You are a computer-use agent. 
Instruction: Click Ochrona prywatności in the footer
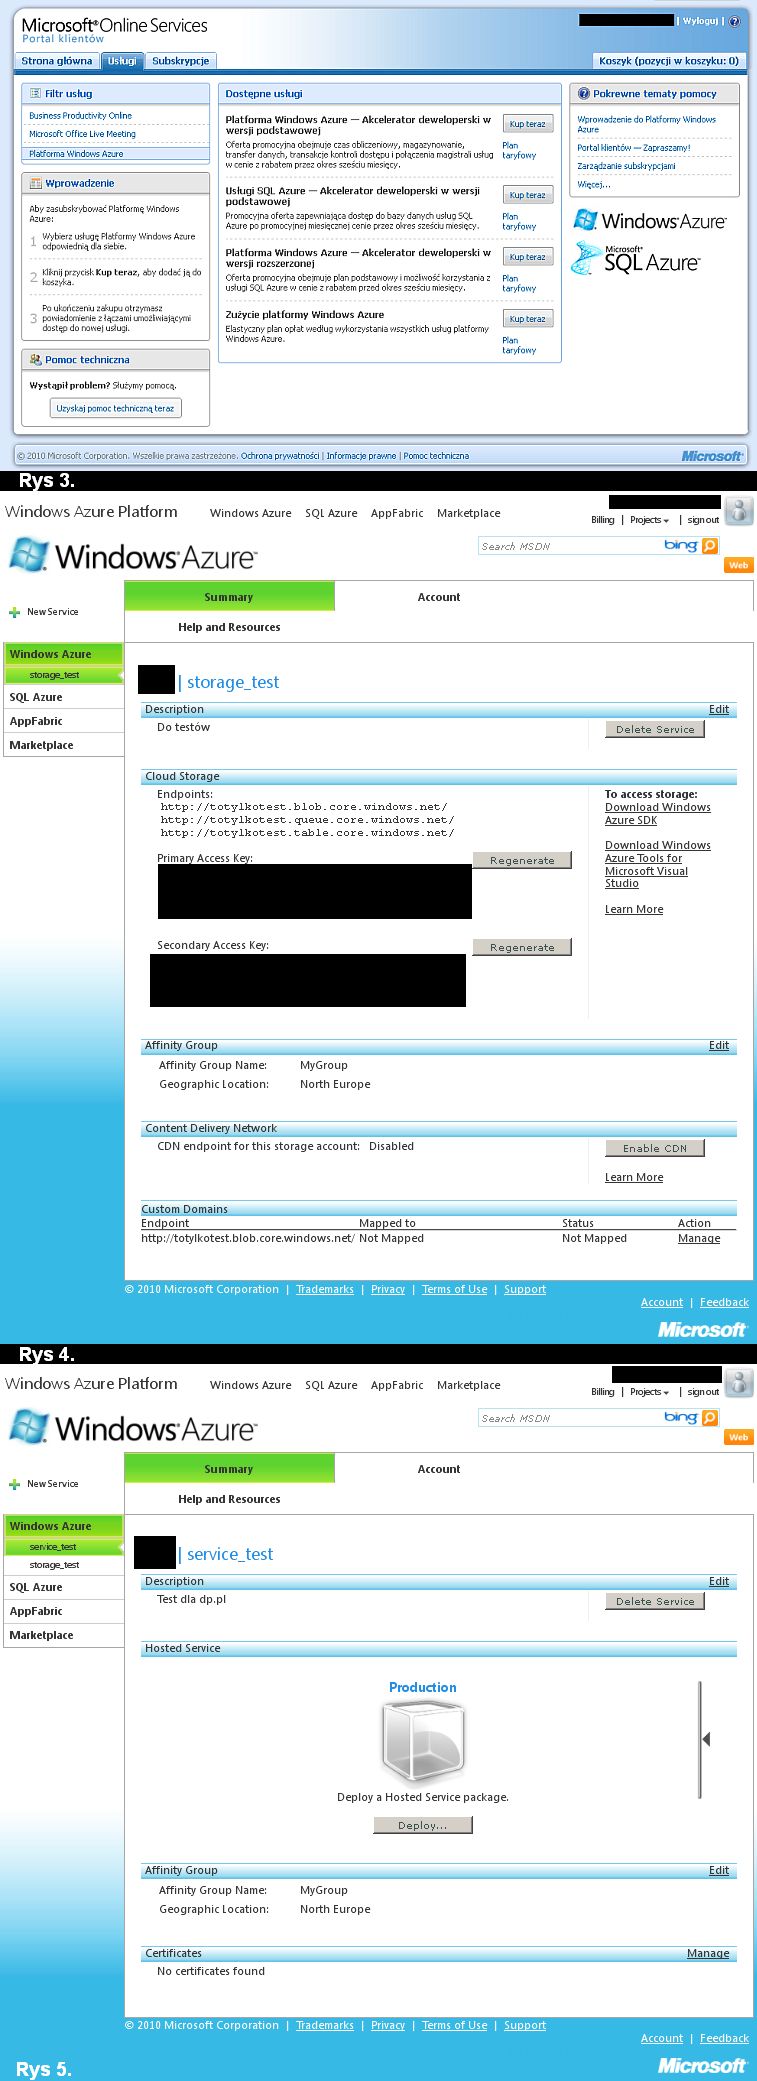[x=280, y=456]
